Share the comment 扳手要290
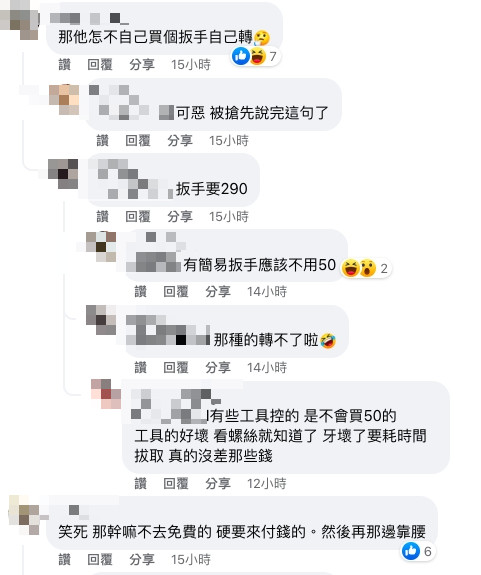 (180, 216)
